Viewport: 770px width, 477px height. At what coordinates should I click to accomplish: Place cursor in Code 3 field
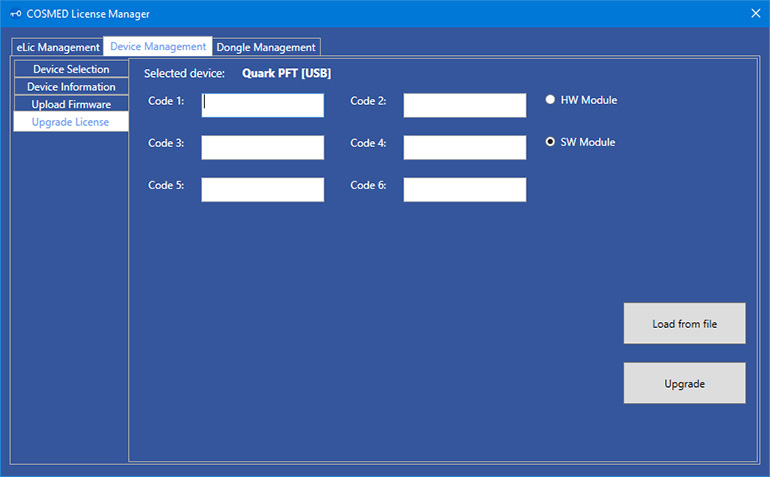point(263,147)
